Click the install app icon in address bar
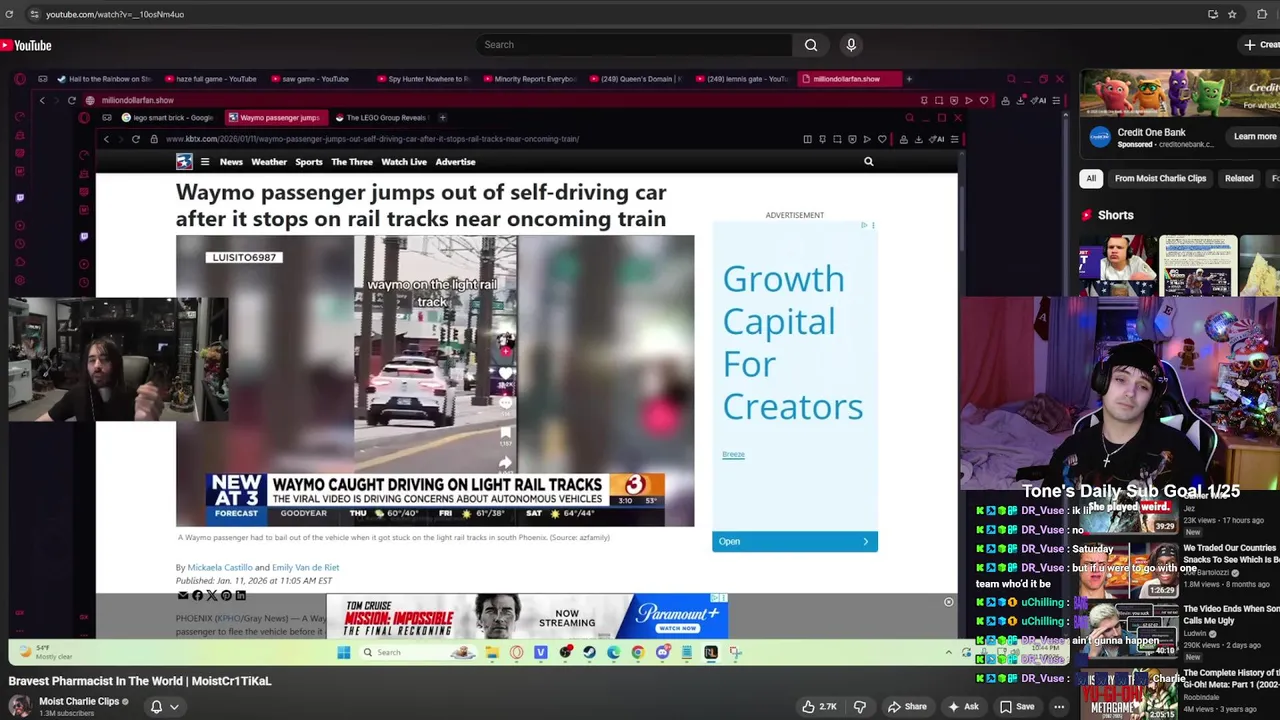 1213,14
